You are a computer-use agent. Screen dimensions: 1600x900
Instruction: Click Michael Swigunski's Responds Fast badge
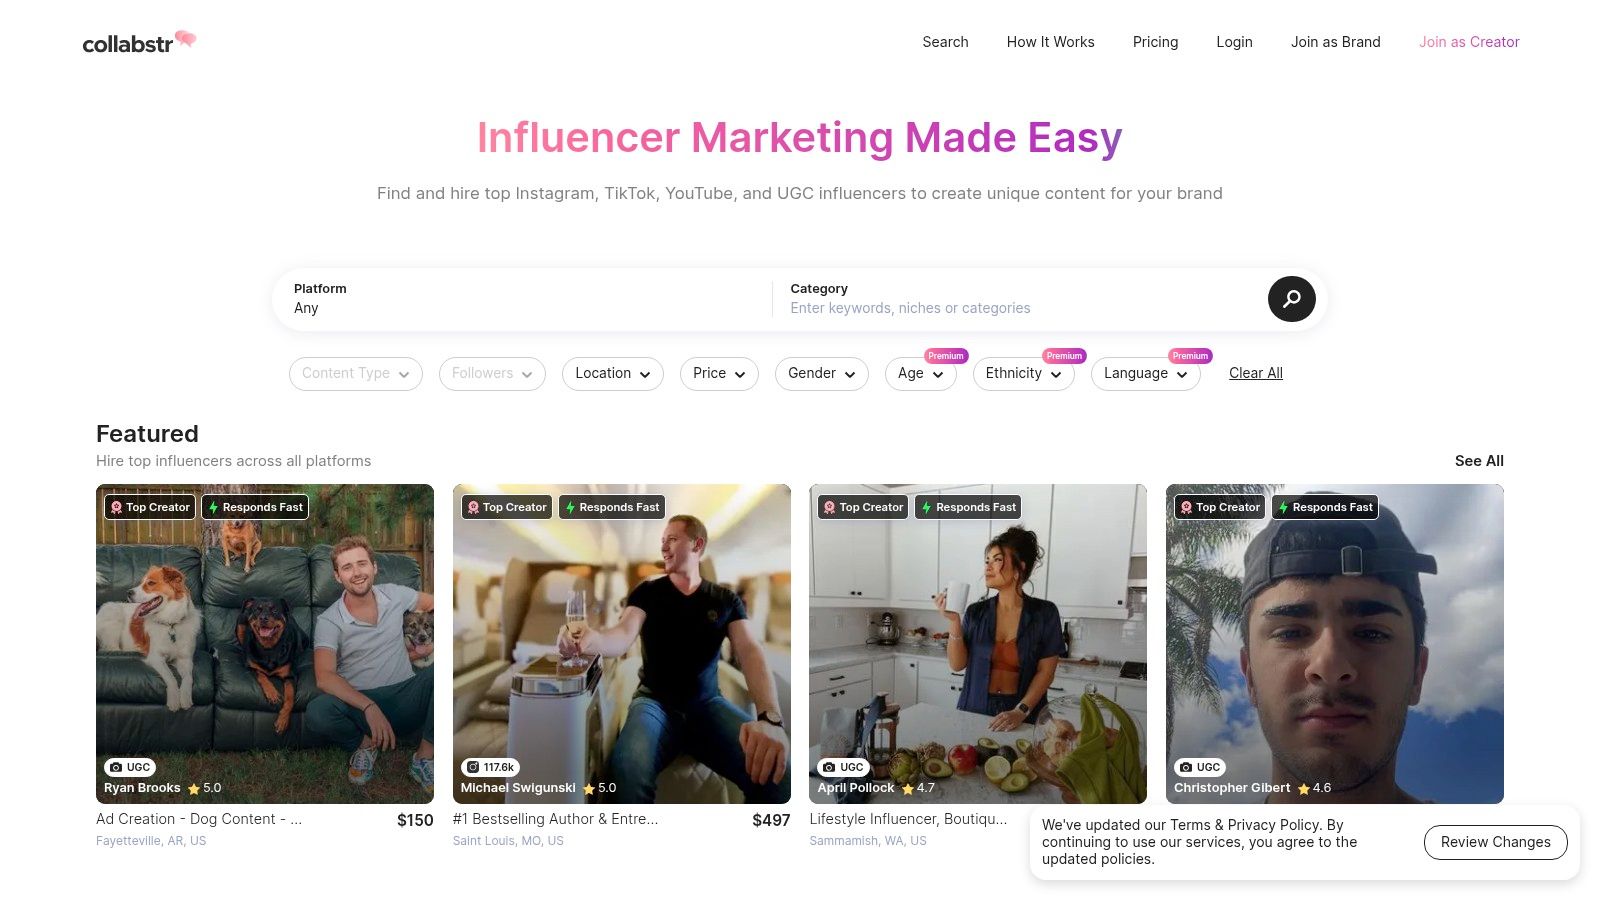coord(612,507)
